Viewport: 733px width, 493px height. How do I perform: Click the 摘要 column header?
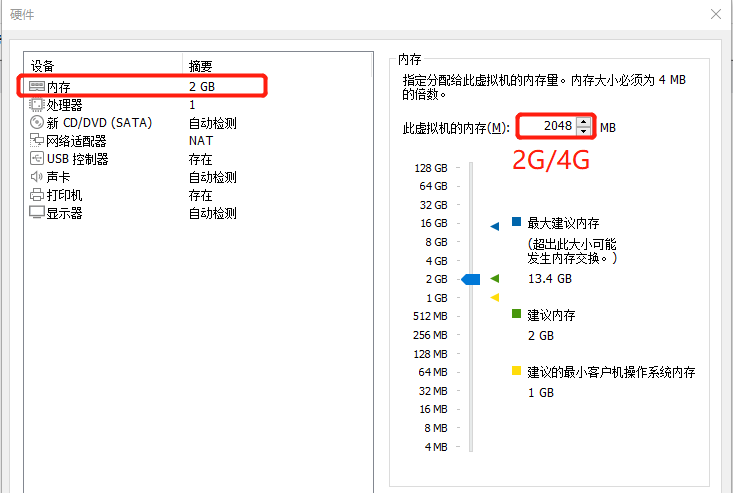(x=278, y=66)
